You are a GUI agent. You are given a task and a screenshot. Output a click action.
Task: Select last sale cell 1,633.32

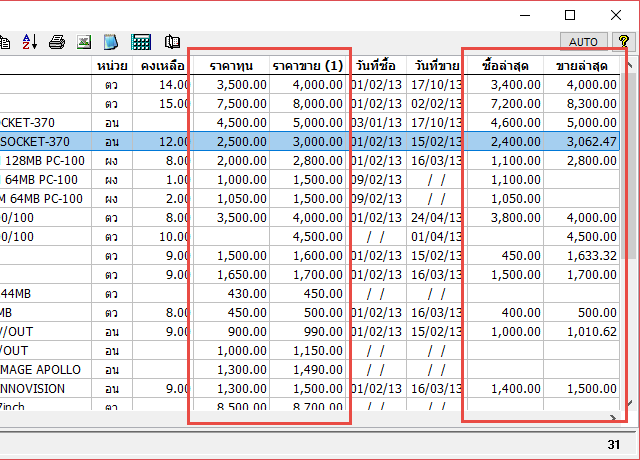[582, 256]
